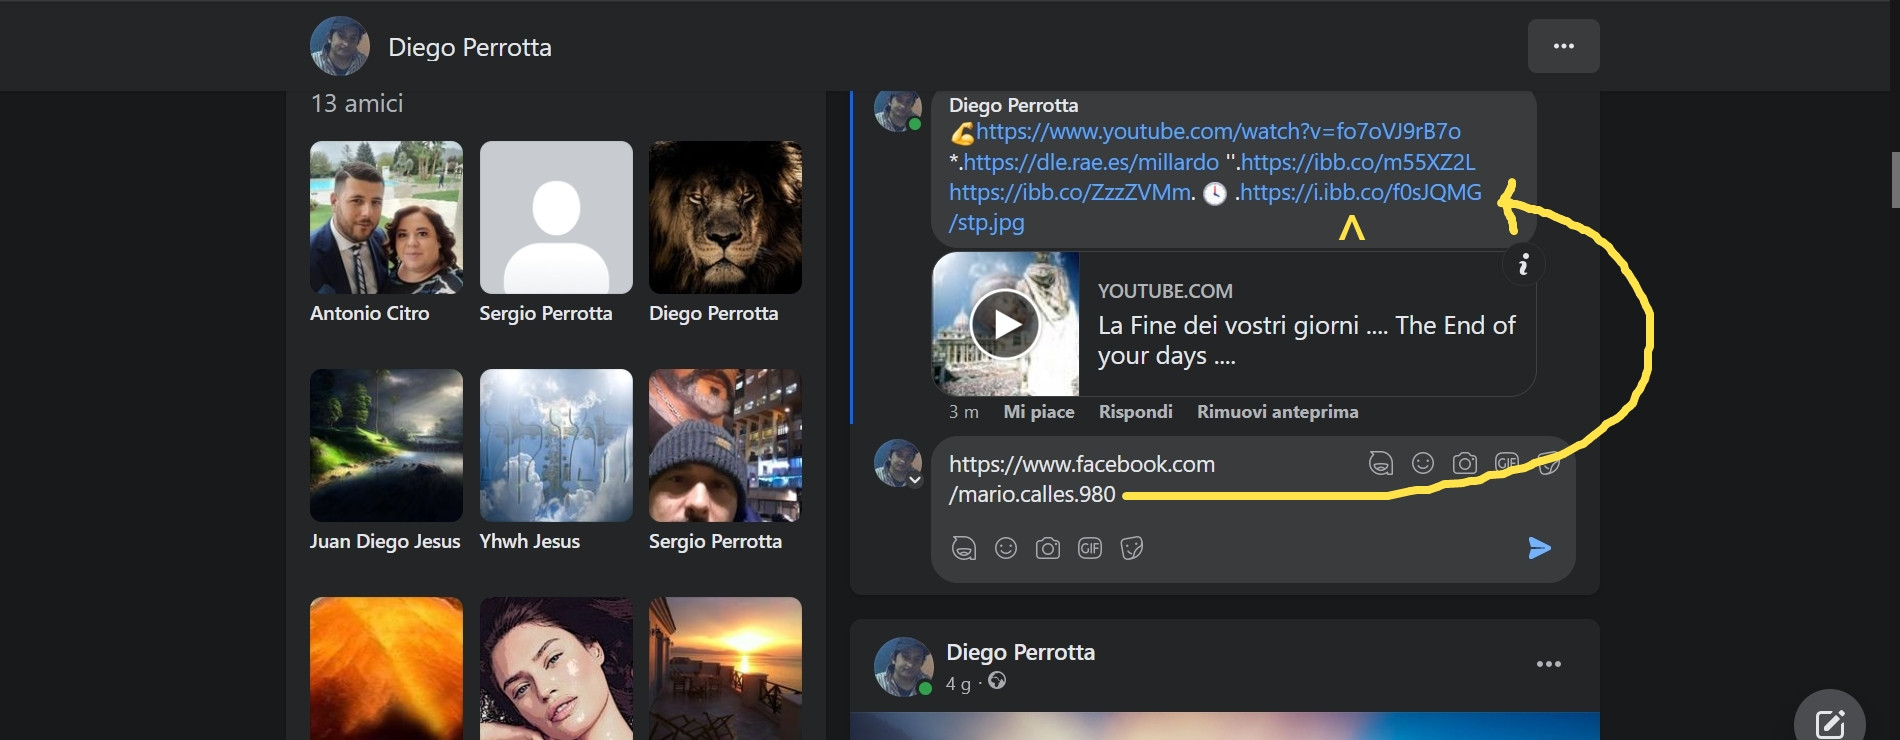This screenshot has height=740, width=1900.
Task: Click the page scrollbar thumb on the right edge
Action: pyautogui.click(x=1895, y=180)
